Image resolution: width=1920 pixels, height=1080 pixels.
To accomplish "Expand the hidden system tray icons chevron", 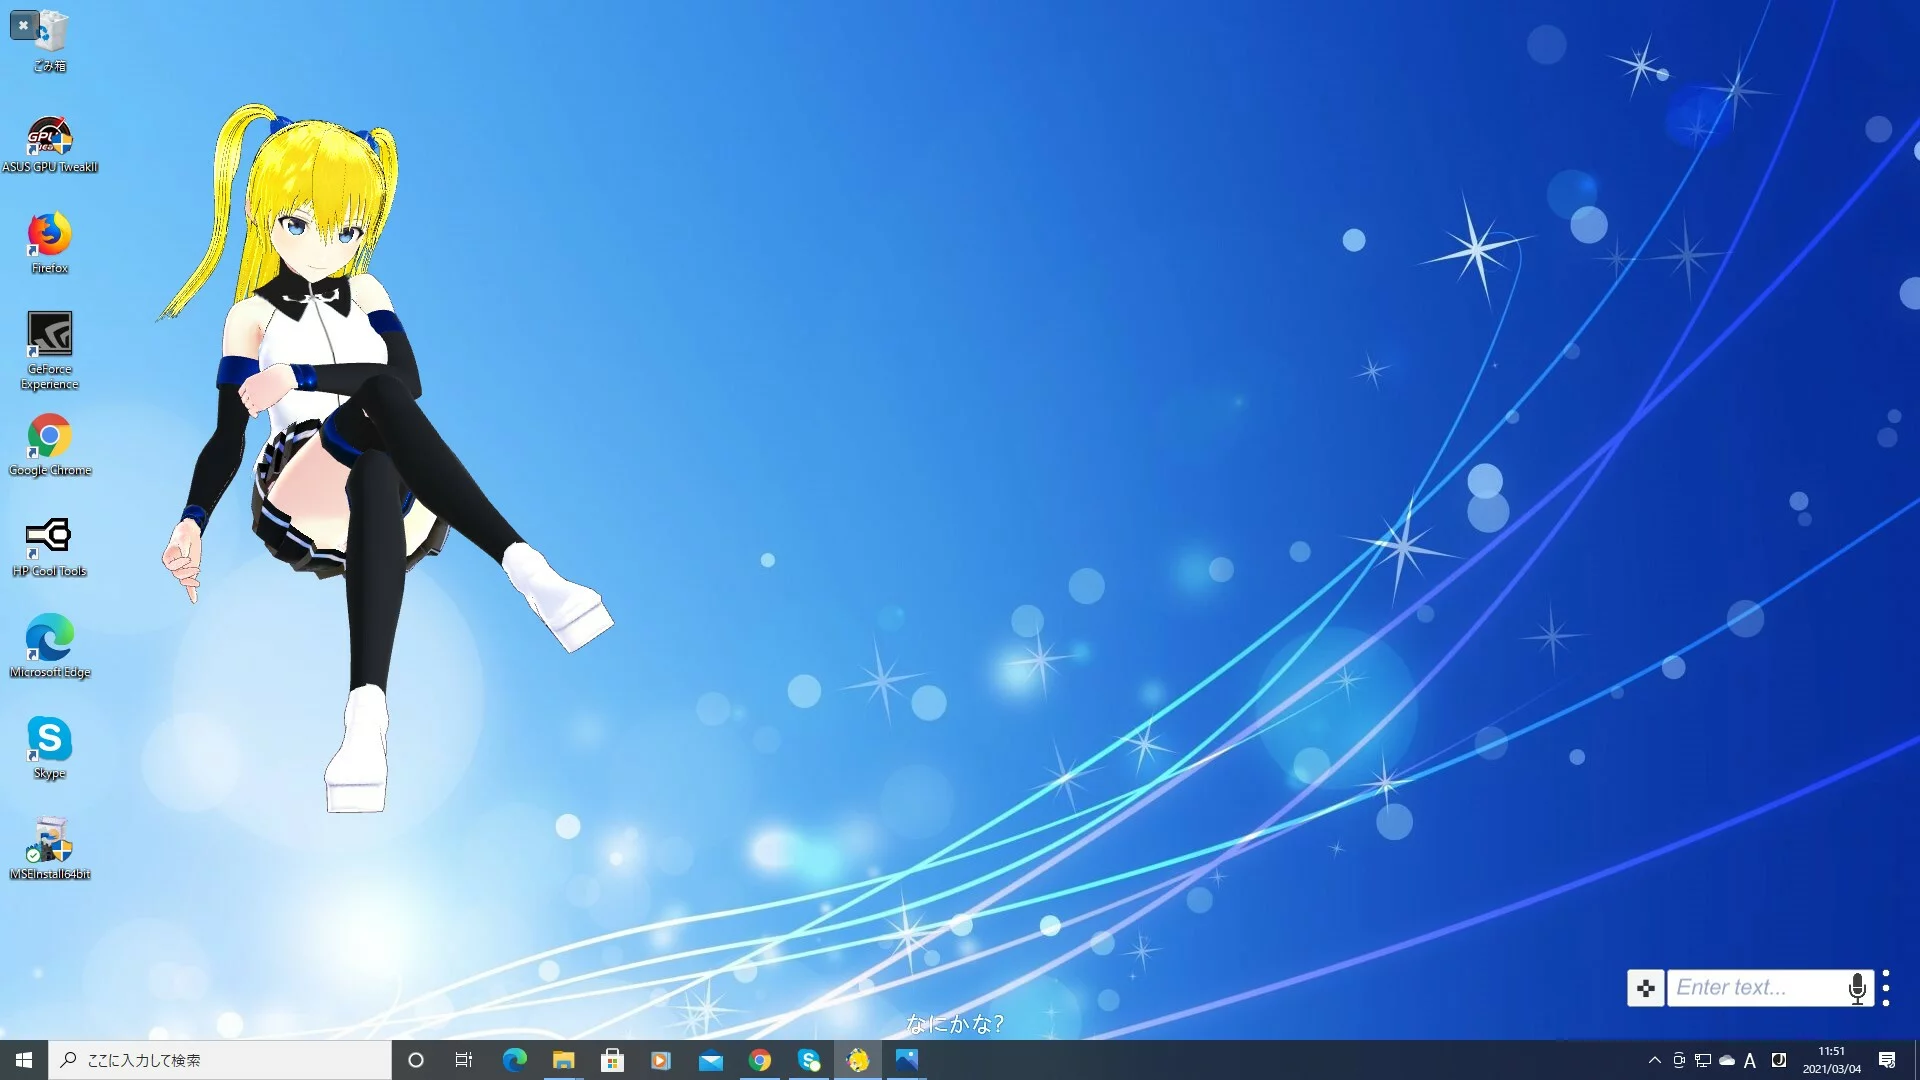I will [1654, 1060].
